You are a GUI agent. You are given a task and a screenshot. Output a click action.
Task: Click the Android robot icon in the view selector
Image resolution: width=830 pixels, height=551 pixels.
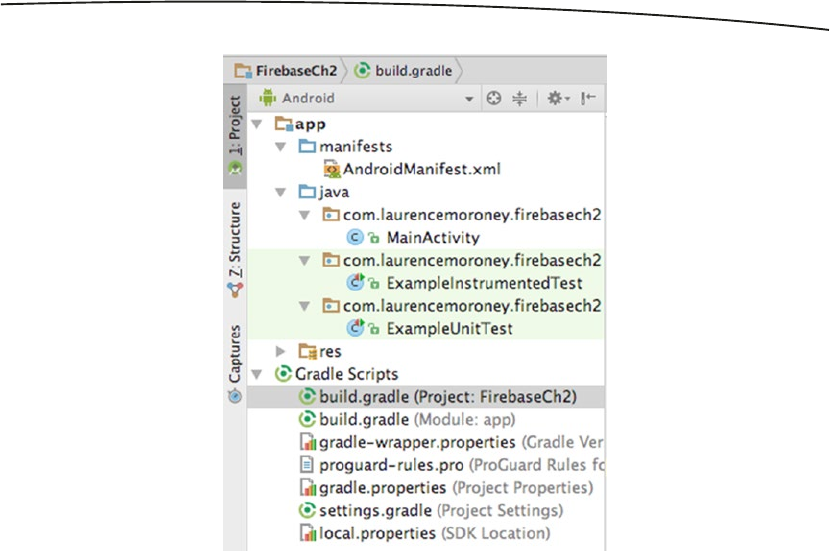[x=267, y=98]
